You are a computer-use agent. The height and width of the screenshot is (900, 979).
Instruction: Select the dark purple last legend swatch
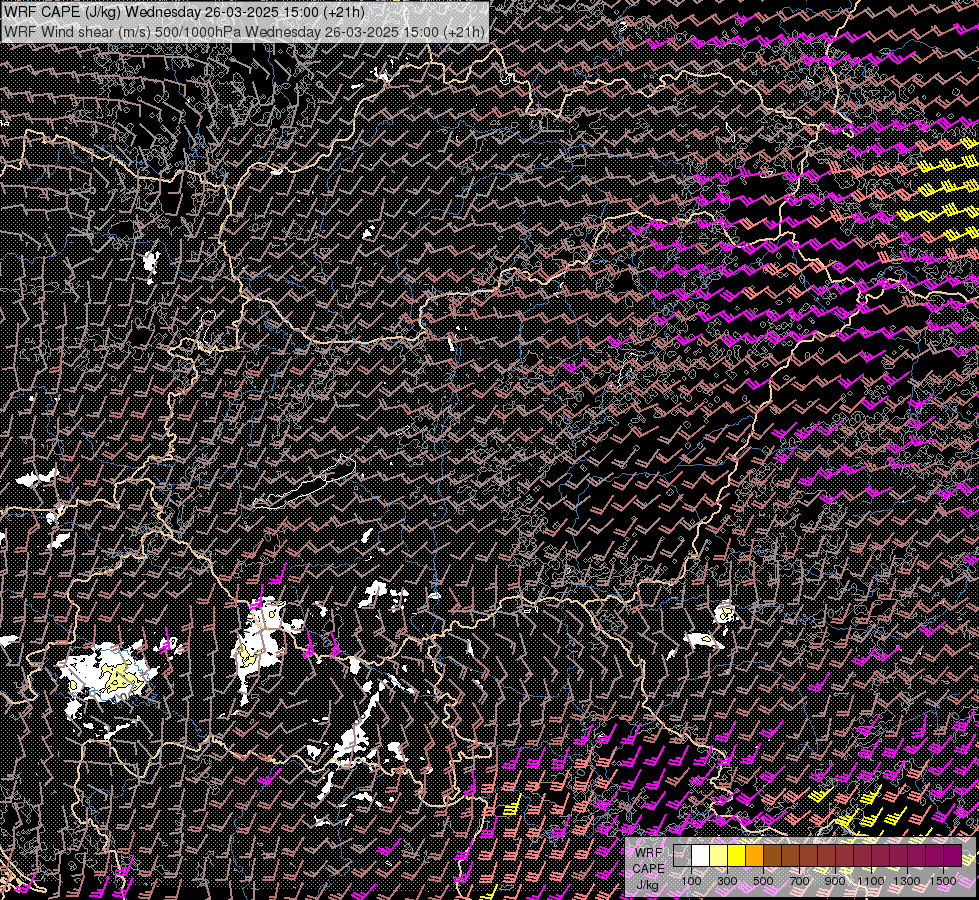[953, 856]
